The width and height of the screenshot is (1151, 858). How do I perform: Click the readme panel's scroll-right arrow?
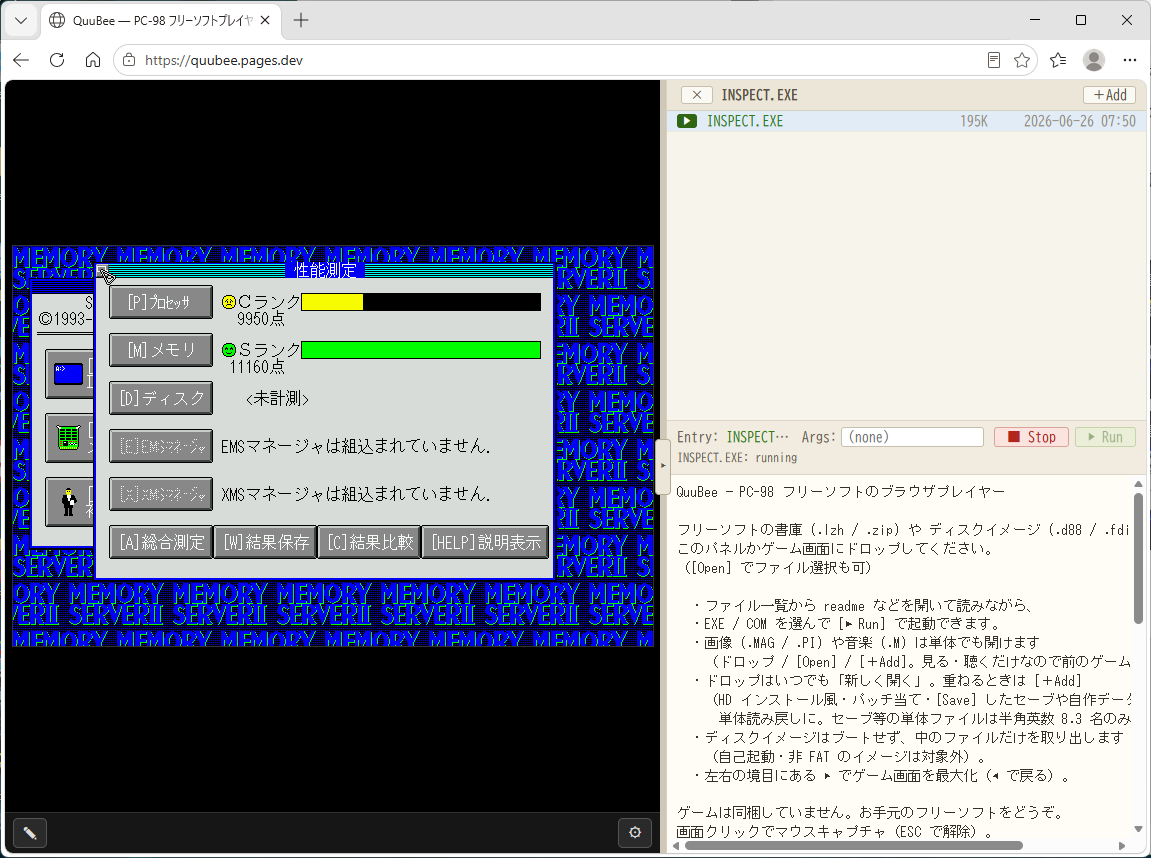pyautogui.click(x=1122, y=846)
